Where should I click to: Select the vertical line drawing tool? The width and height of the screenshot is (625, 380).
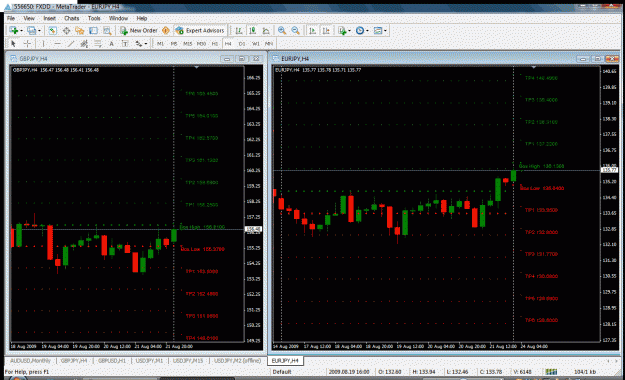[43, 43]
